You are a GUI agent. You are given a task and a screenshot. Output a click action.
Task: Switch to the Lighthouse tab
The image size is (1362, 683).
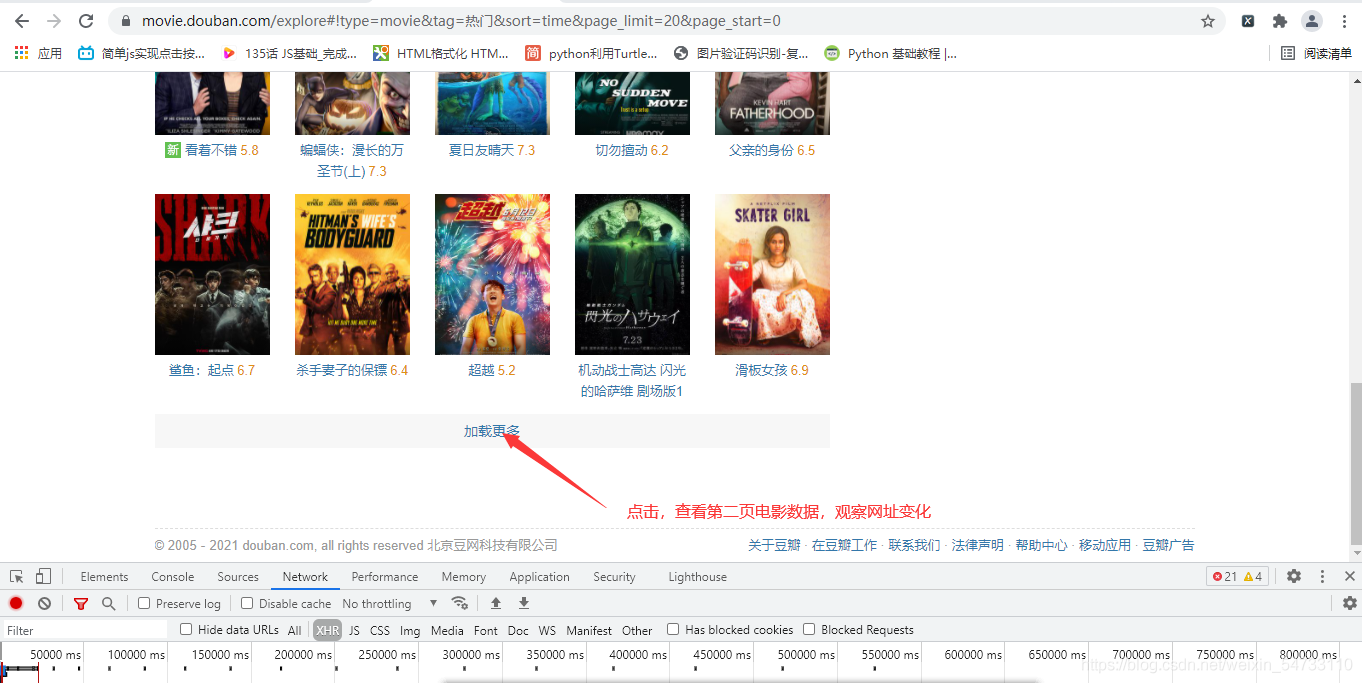point(698,576)
